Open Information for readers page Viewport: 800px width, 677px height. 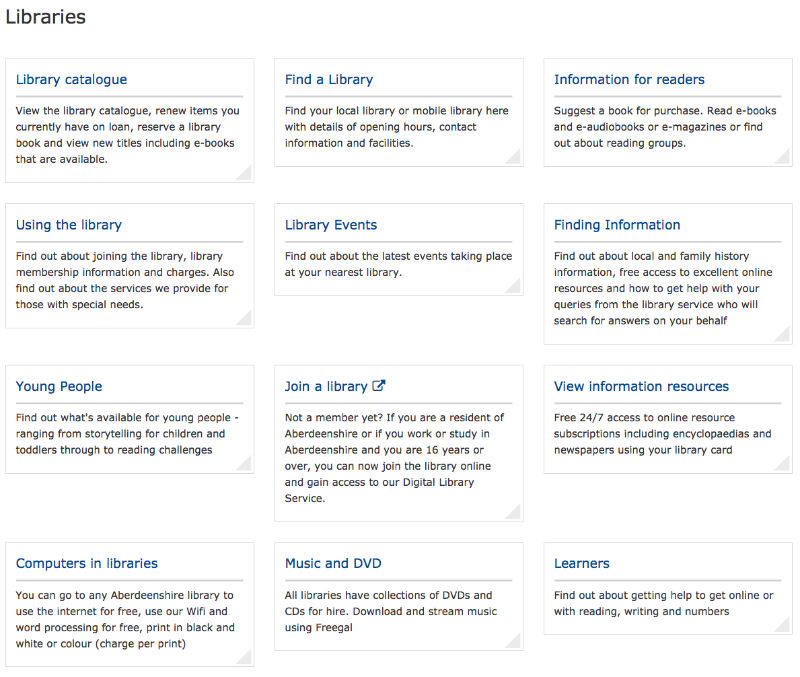click(629, 79)
